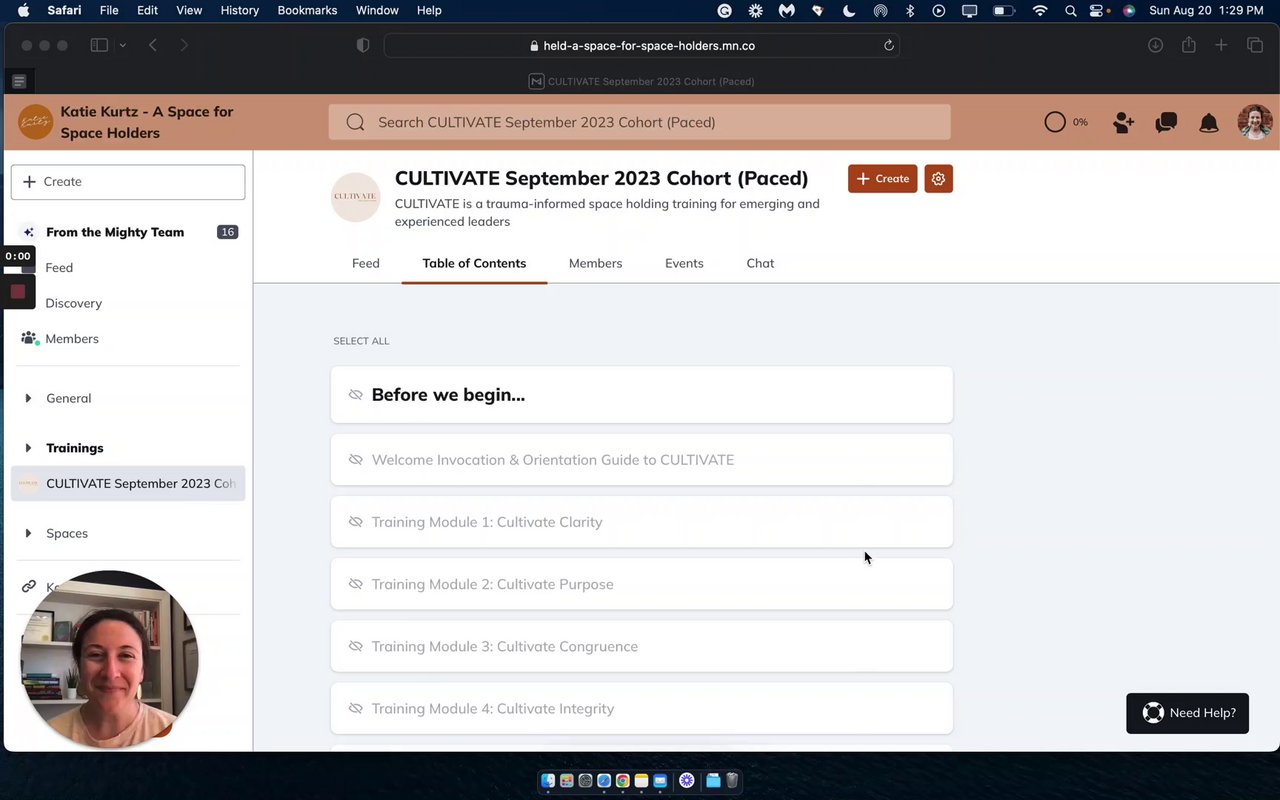Expand the Spaces section triangle

(x=28, y=533)
